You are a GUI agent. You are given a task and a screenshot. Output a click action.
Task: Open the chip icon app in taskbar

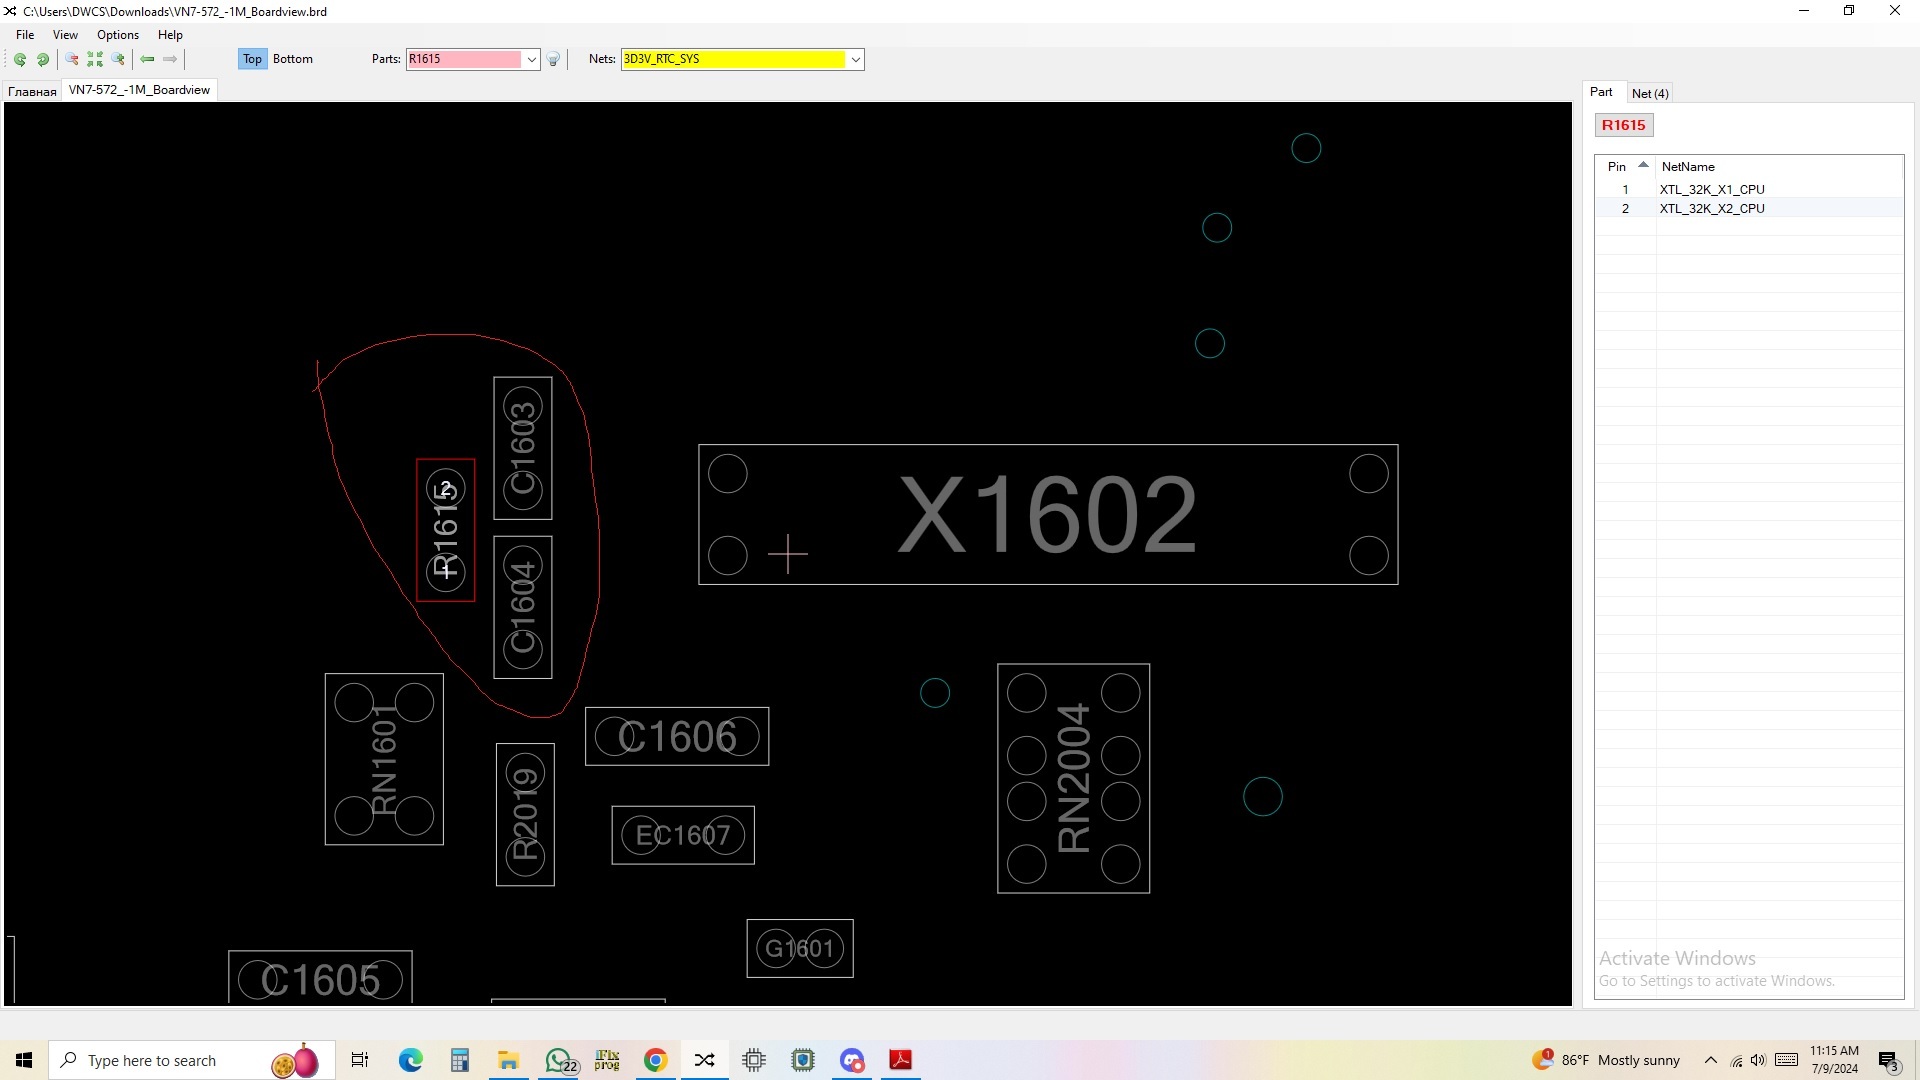click(x=754, y=1060)
